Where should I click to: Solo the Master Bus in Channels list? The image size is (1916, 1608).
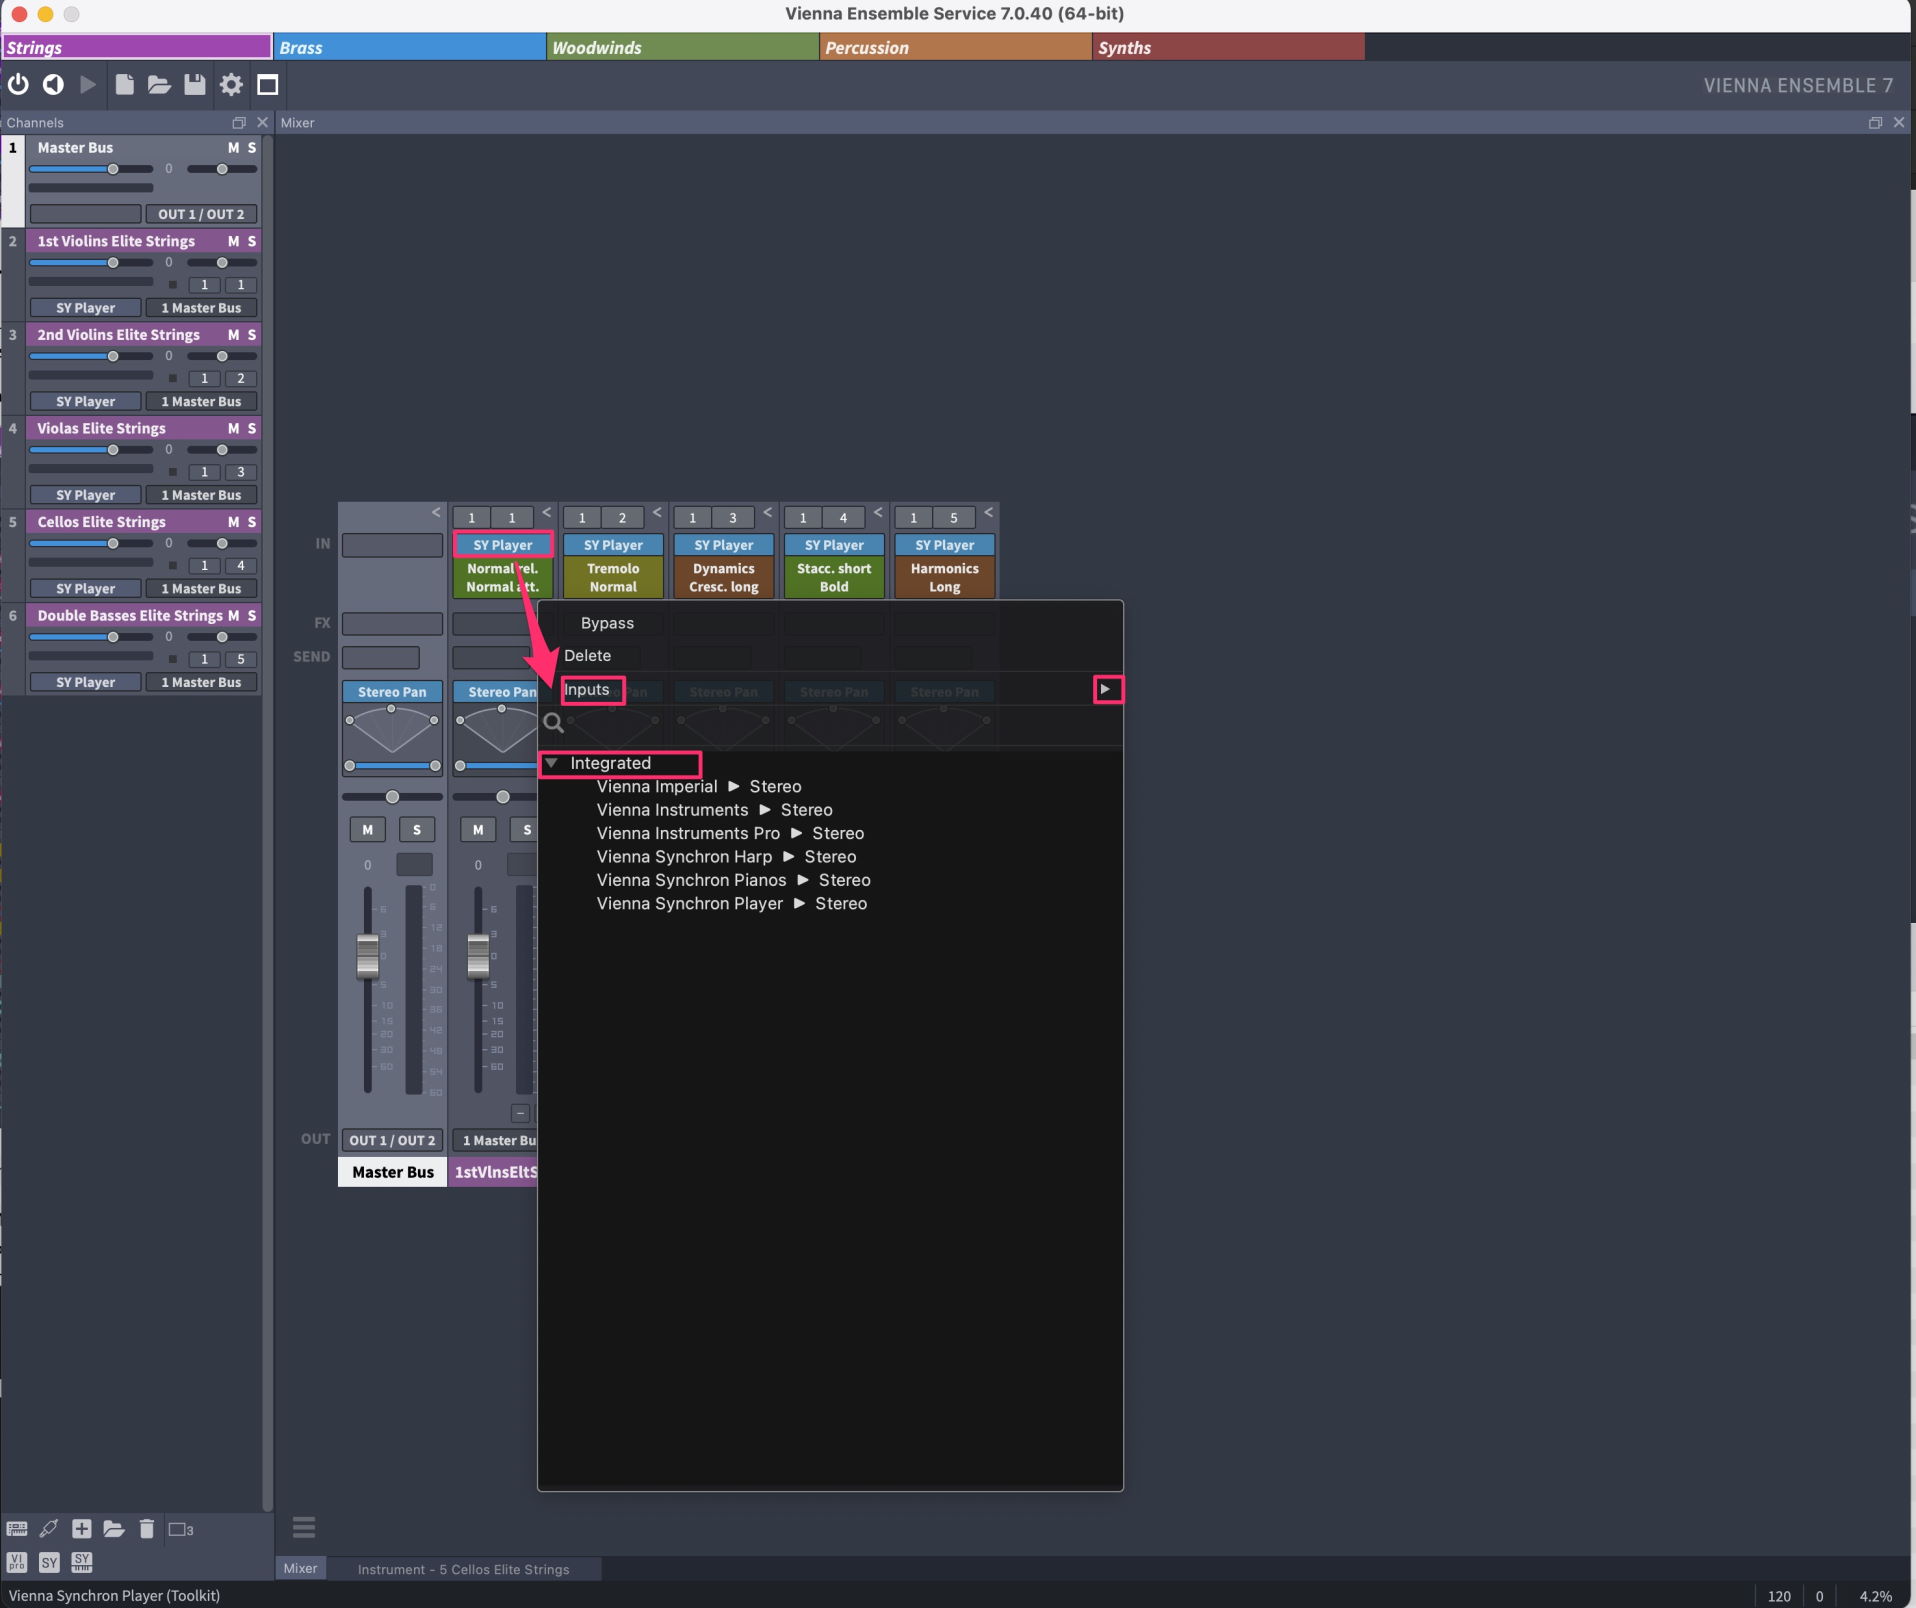[252, 148]
